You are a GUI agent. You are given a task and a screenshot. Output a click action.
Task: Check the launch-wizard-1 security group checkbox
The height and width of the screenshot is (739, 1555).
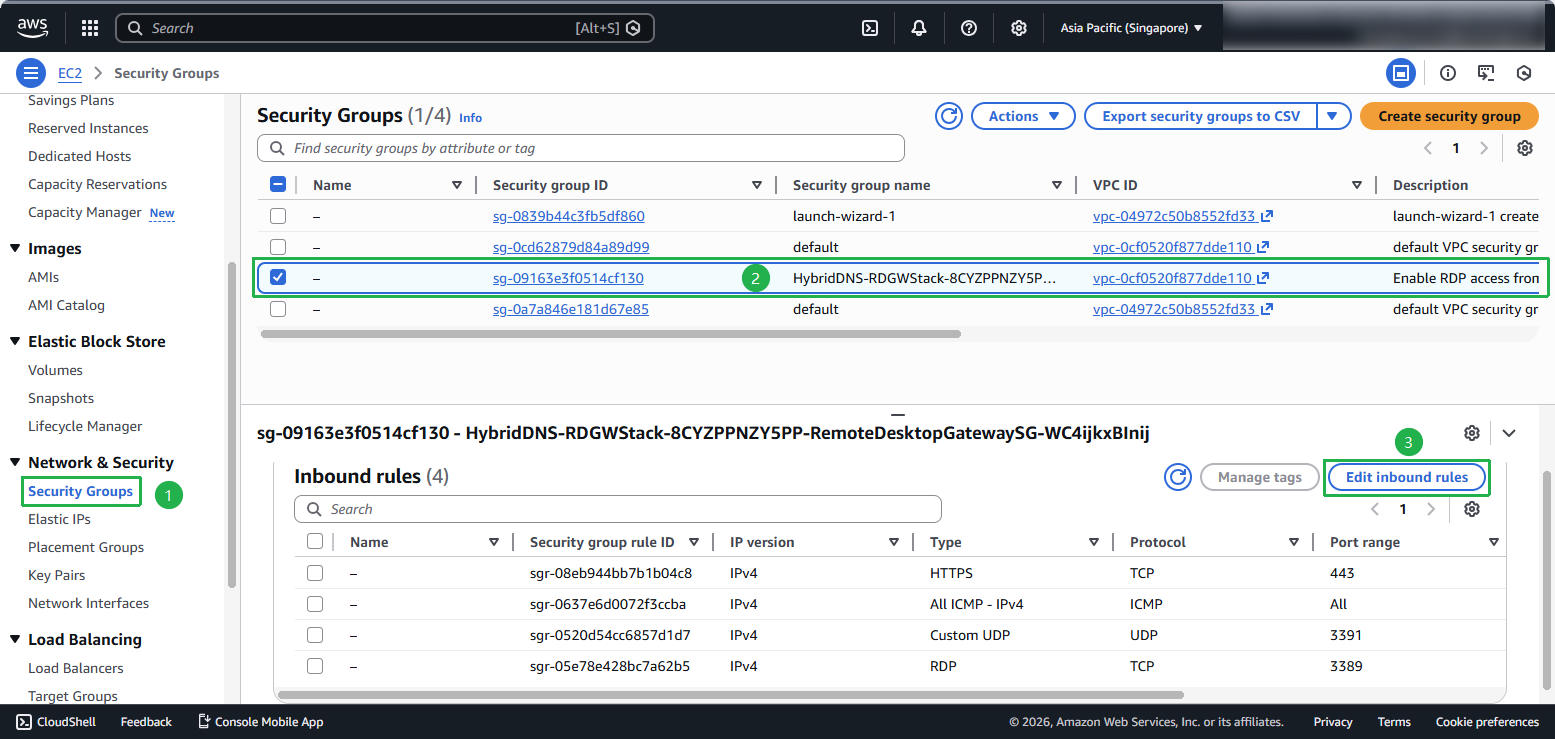coord(278,216)
